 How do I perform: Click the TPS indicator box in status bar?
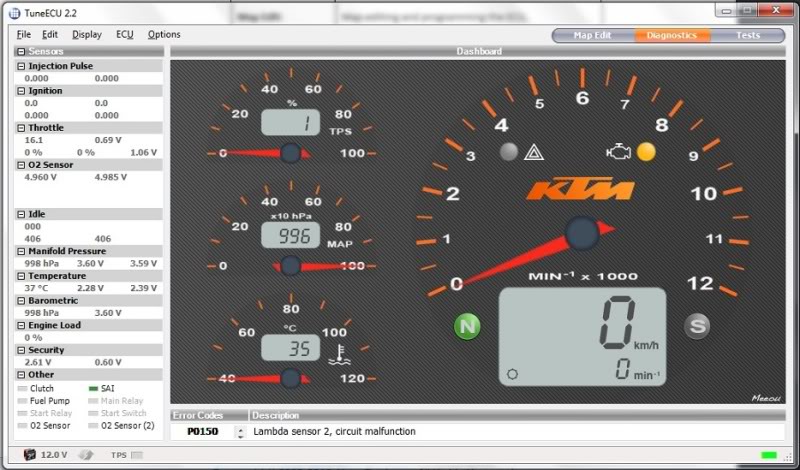[137, 455]
